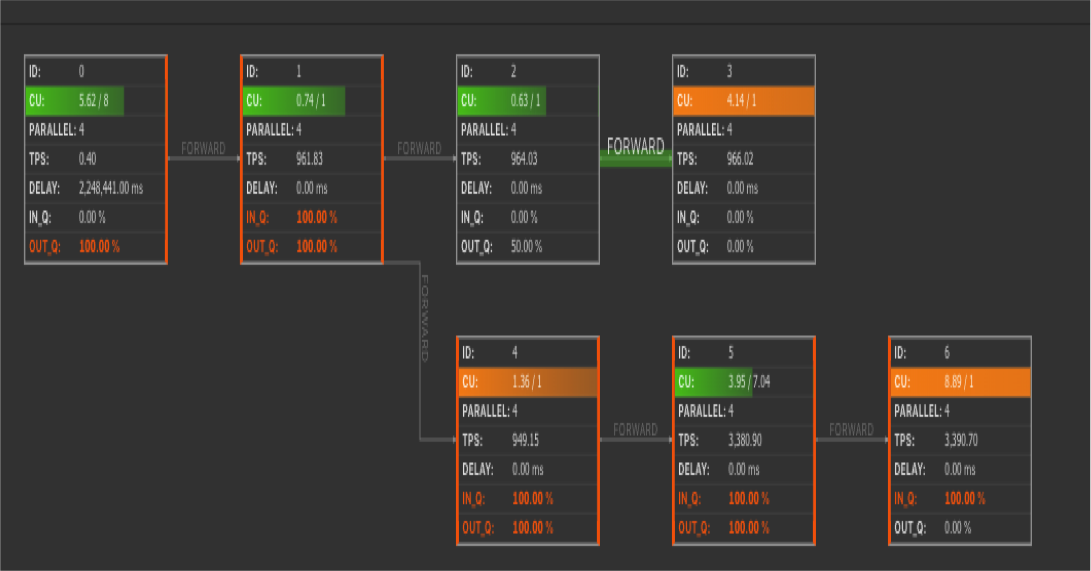Click the red IN_Q 100.00 % row in node 6
This screenshot has height=571, width=1091.
tap(959, 498)
